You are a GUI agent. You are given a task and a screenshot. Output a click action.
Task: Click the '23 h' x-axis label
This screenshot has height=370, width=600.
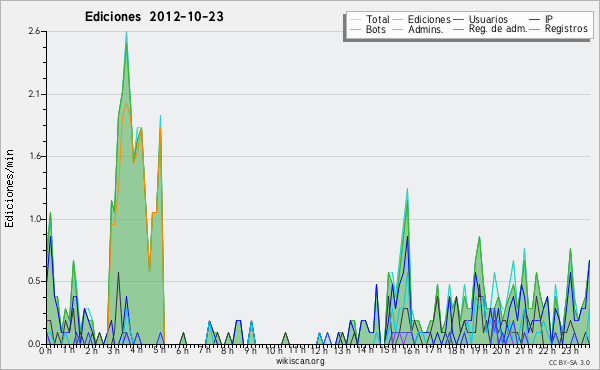coord(570,350)
